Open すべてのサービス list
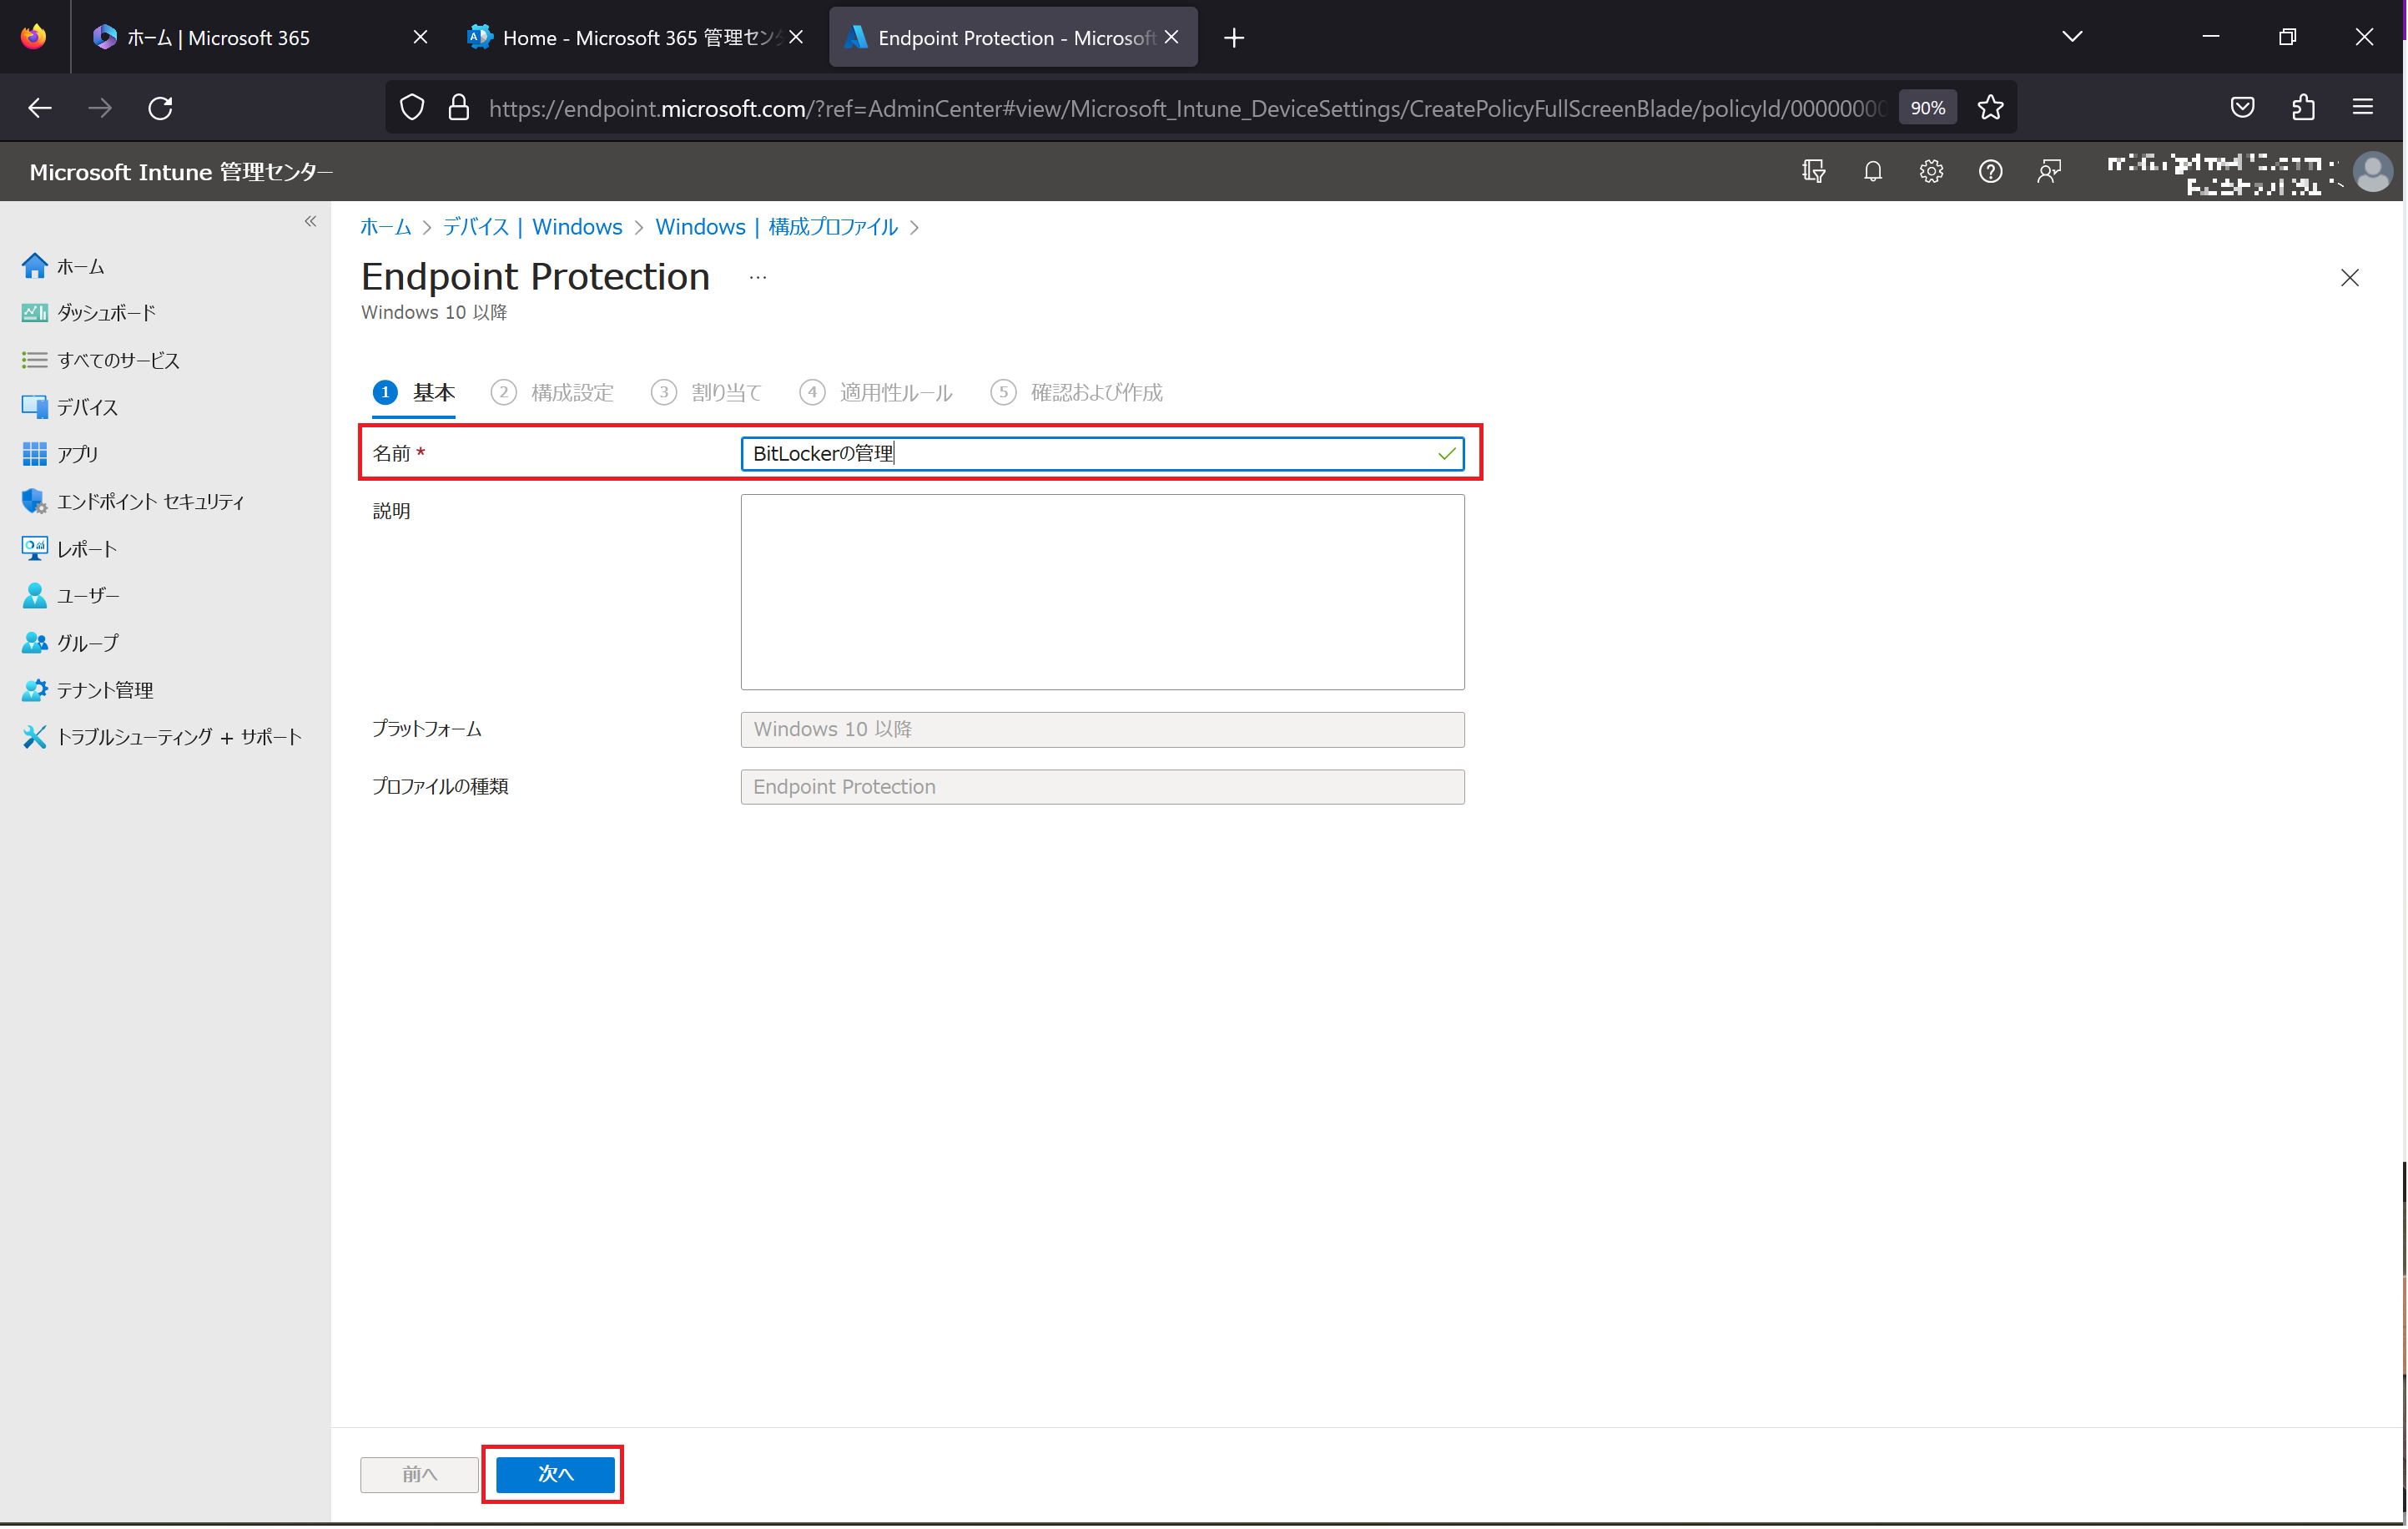The height and width of the screenshot is (1529, 2408). pyautogui.click(x=100, y=360)
